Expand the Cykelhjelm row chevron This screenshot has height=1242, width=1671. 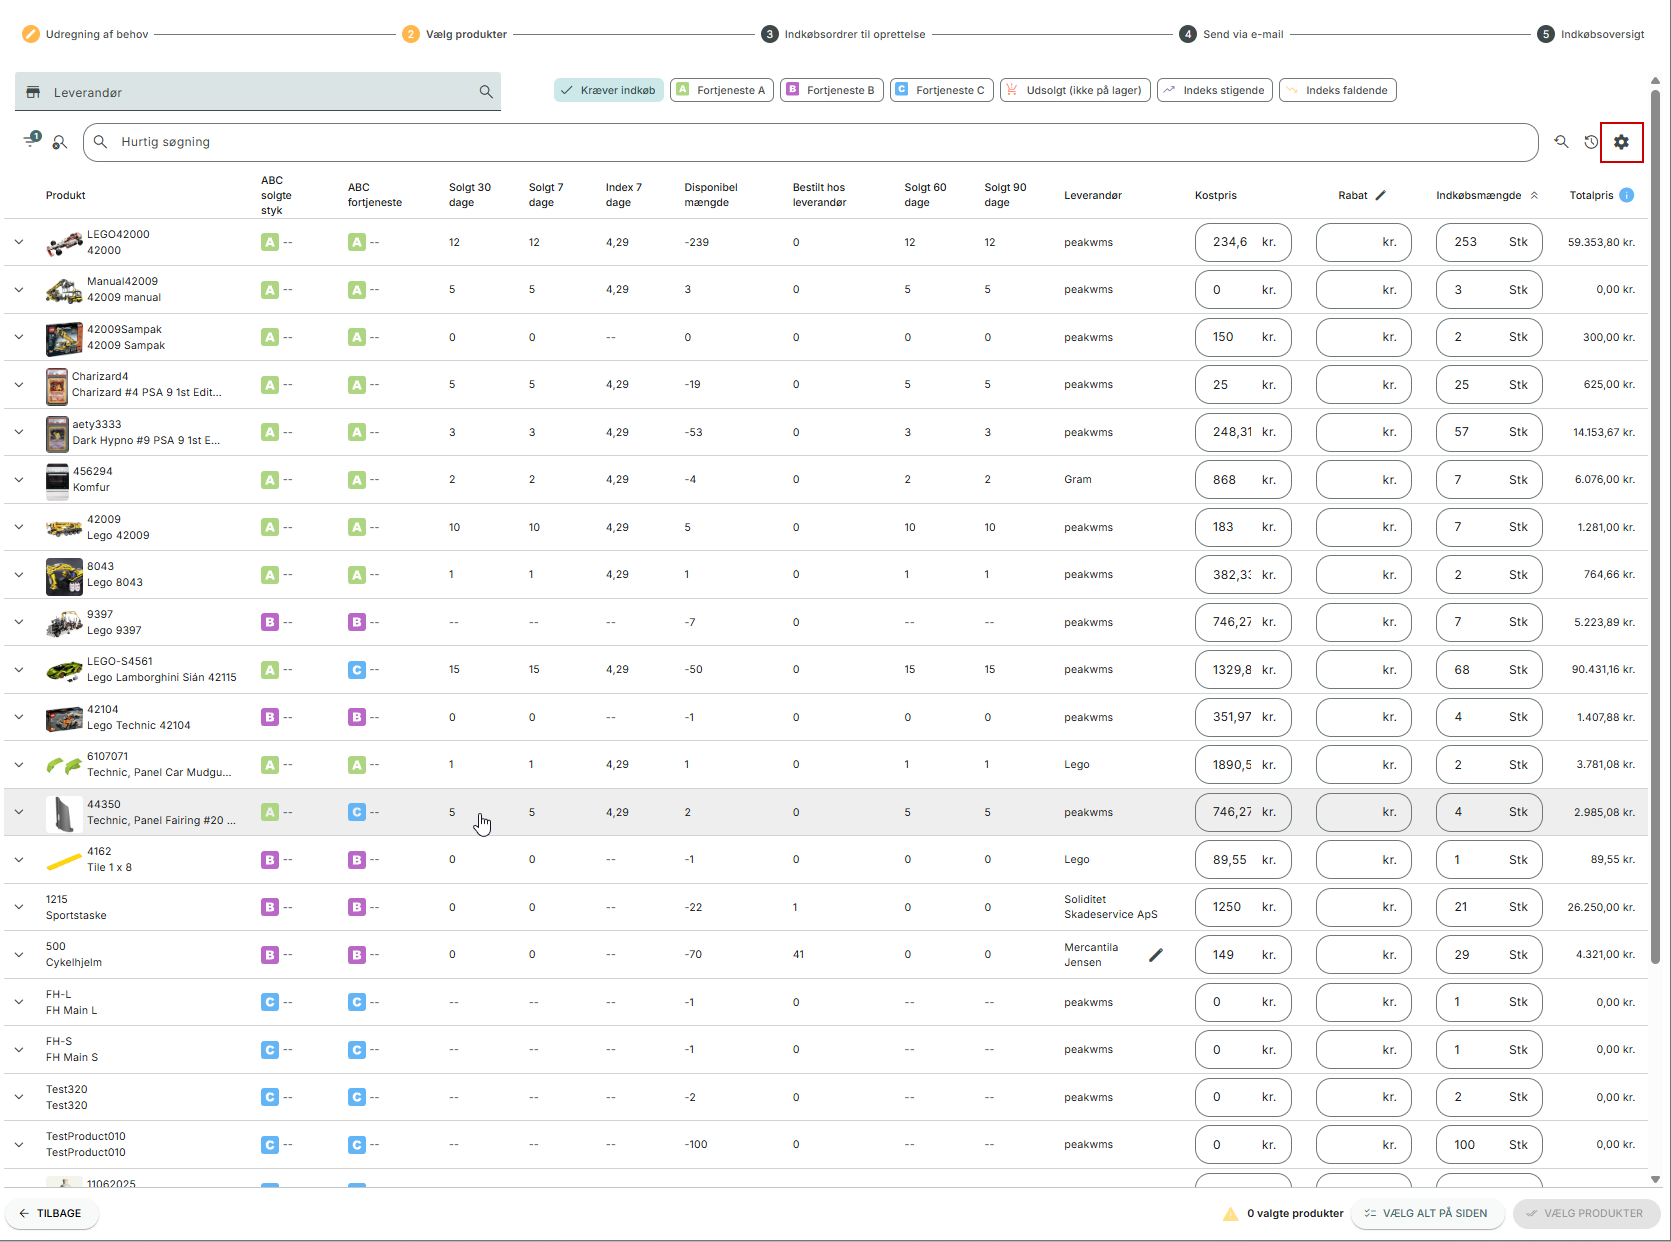[19, 955]
